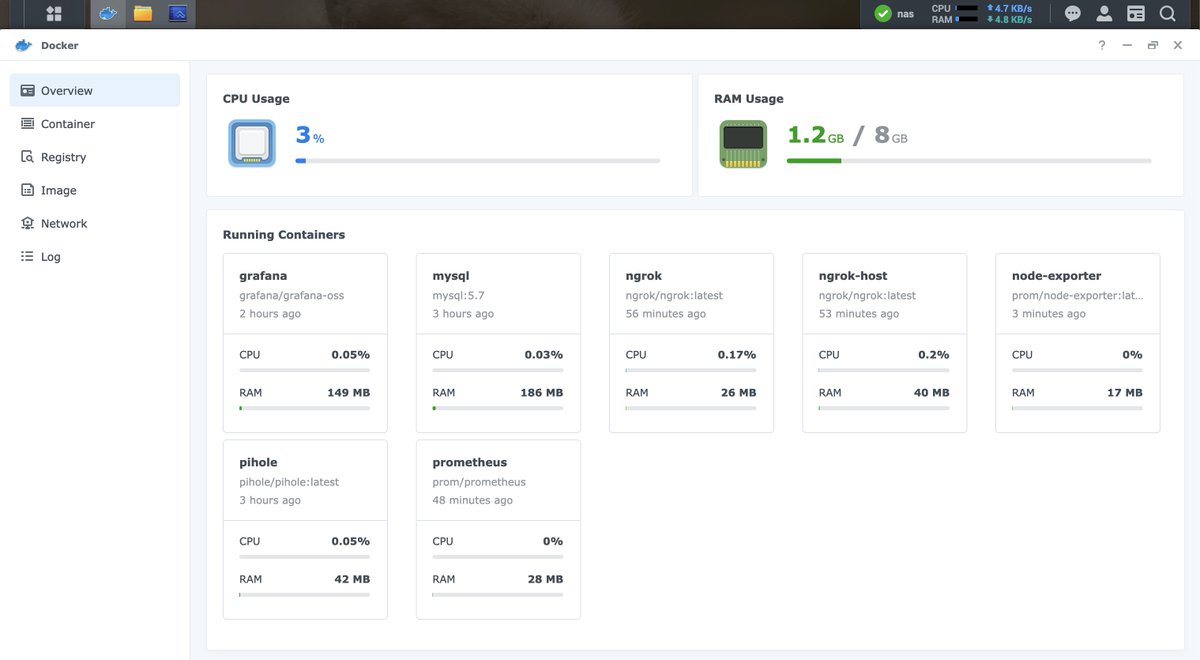Open the ngrok container card title
This screenshot has height=660, width=1200.
[644, 276]
